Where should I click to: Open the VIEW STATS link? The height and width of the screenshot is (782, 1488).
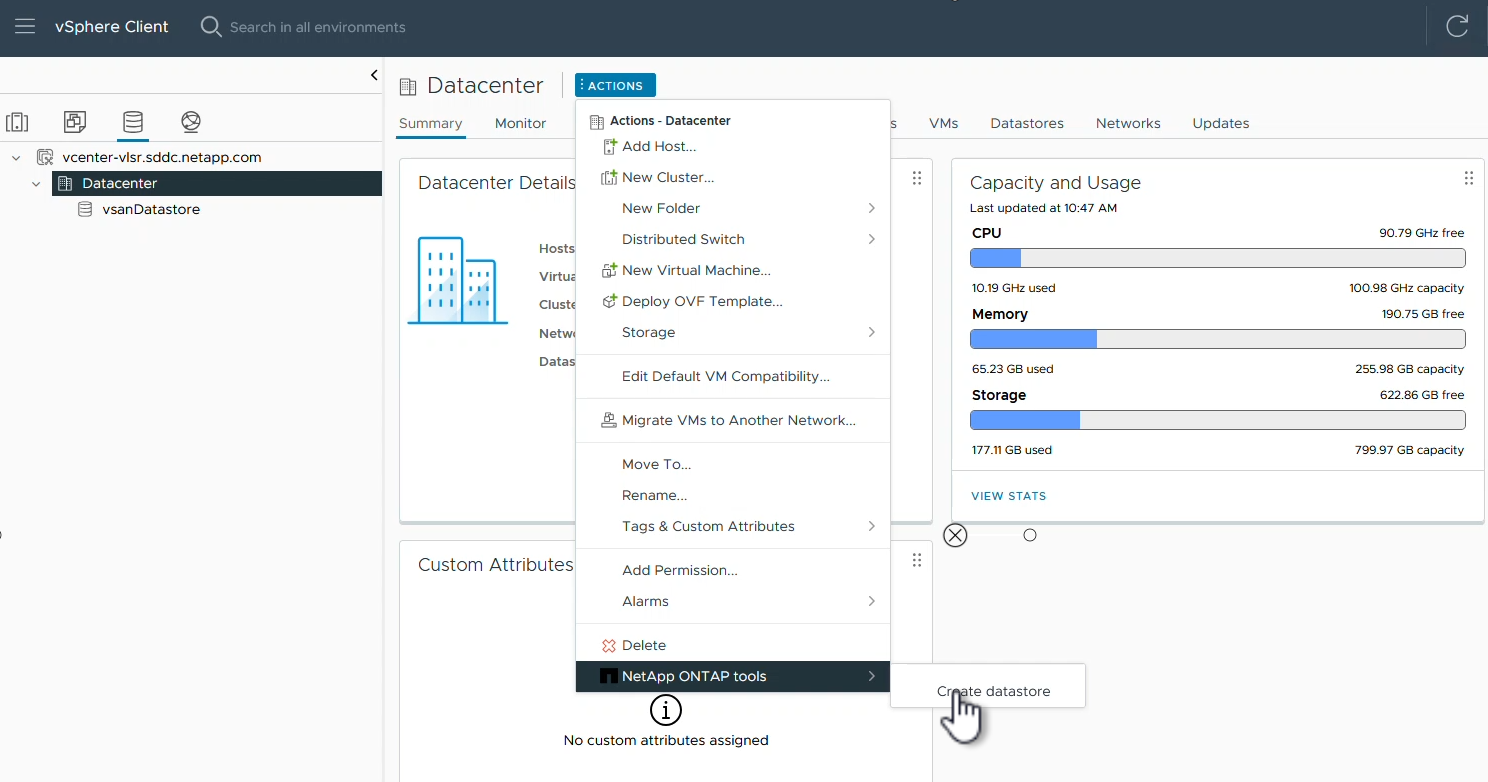1008,496
